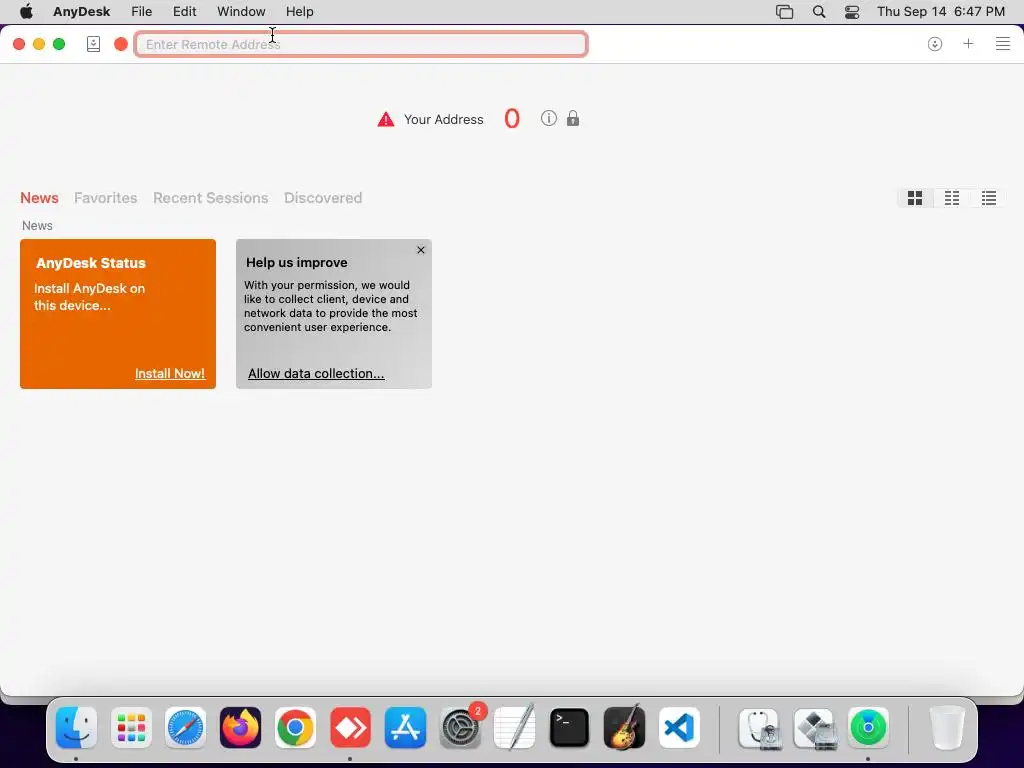Image resolution: width=1024 pixels, height=768 pixels.
Task: Click the Help us improve heading
Action: click(x=296, y=263)
